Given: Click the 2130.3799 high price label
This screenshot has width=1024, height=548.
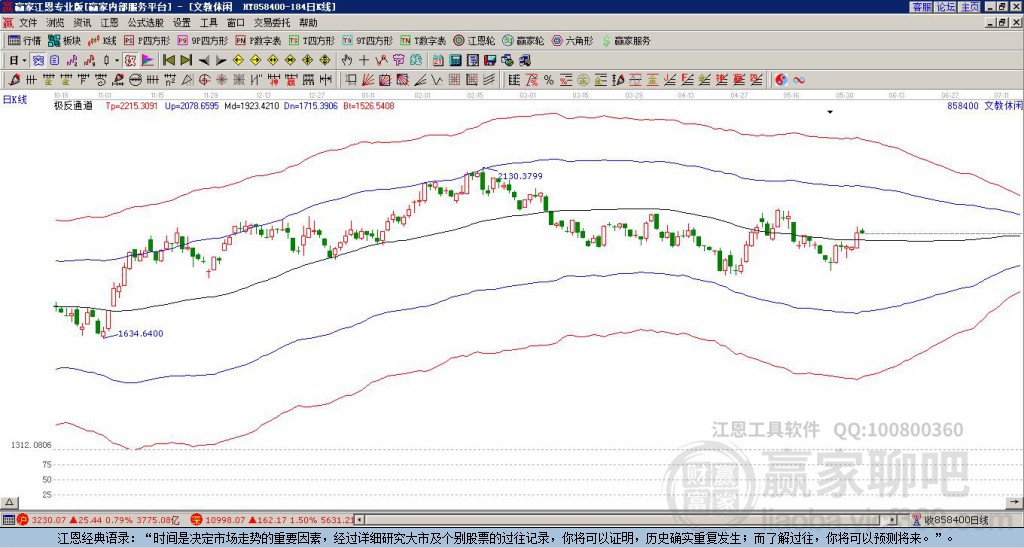Looking at the screenshot, I should (520, 176).
